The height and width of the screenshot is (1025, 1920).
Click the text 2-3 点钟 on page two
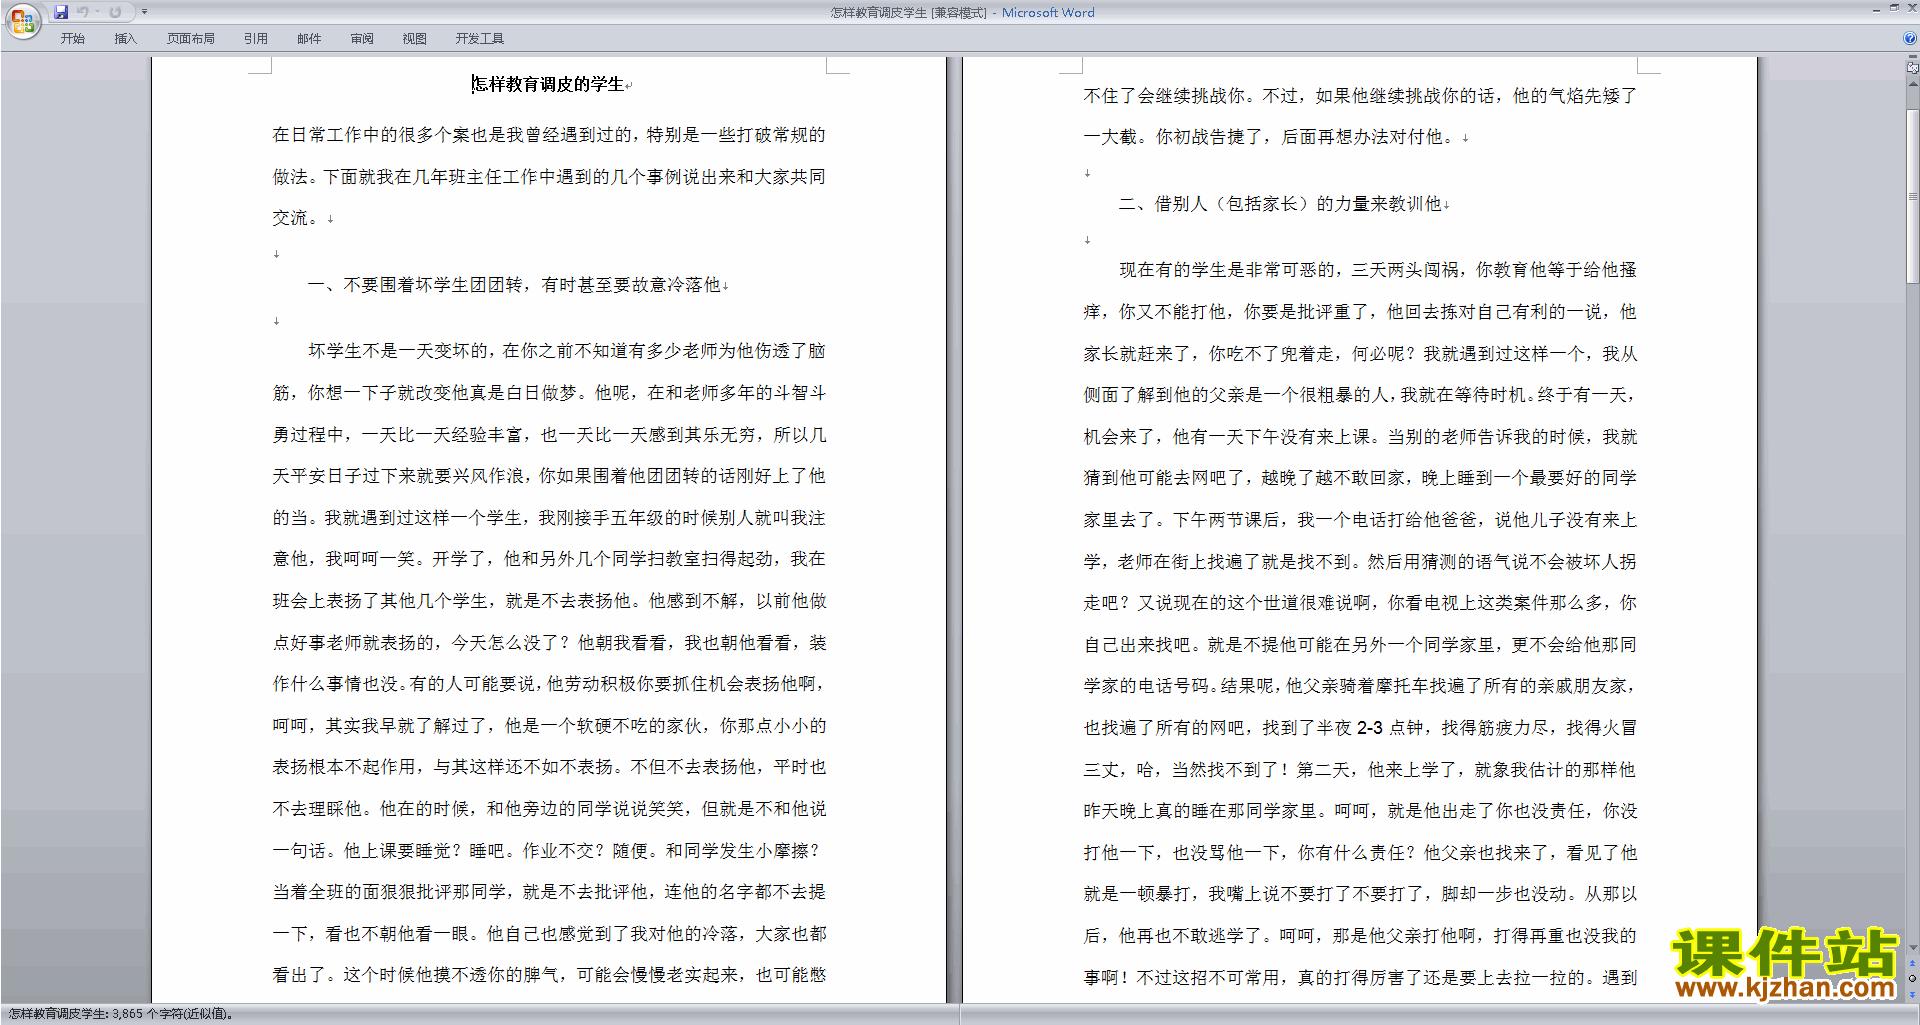pyautogui.click(x=1390, y=728)
